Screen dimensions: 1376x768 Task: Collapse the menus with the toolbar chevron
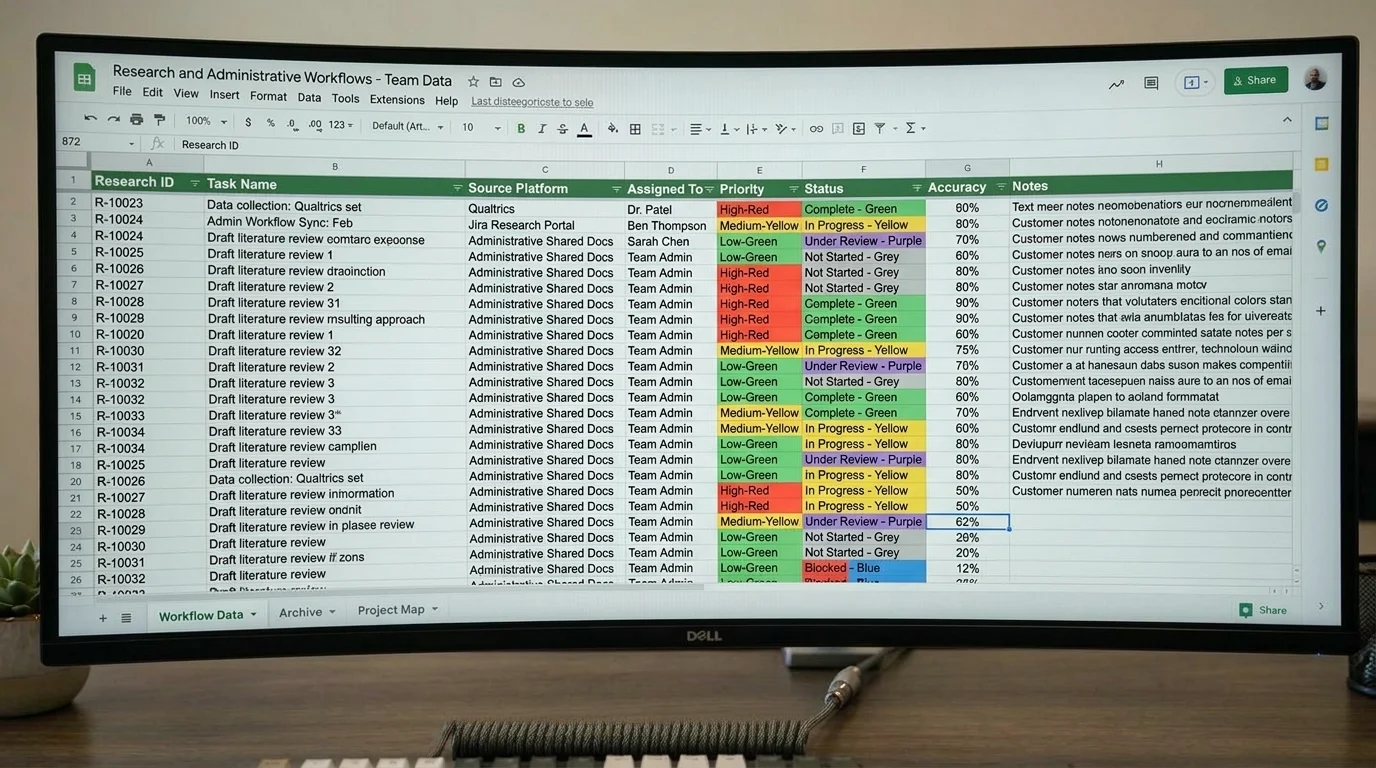[1287, 119]
